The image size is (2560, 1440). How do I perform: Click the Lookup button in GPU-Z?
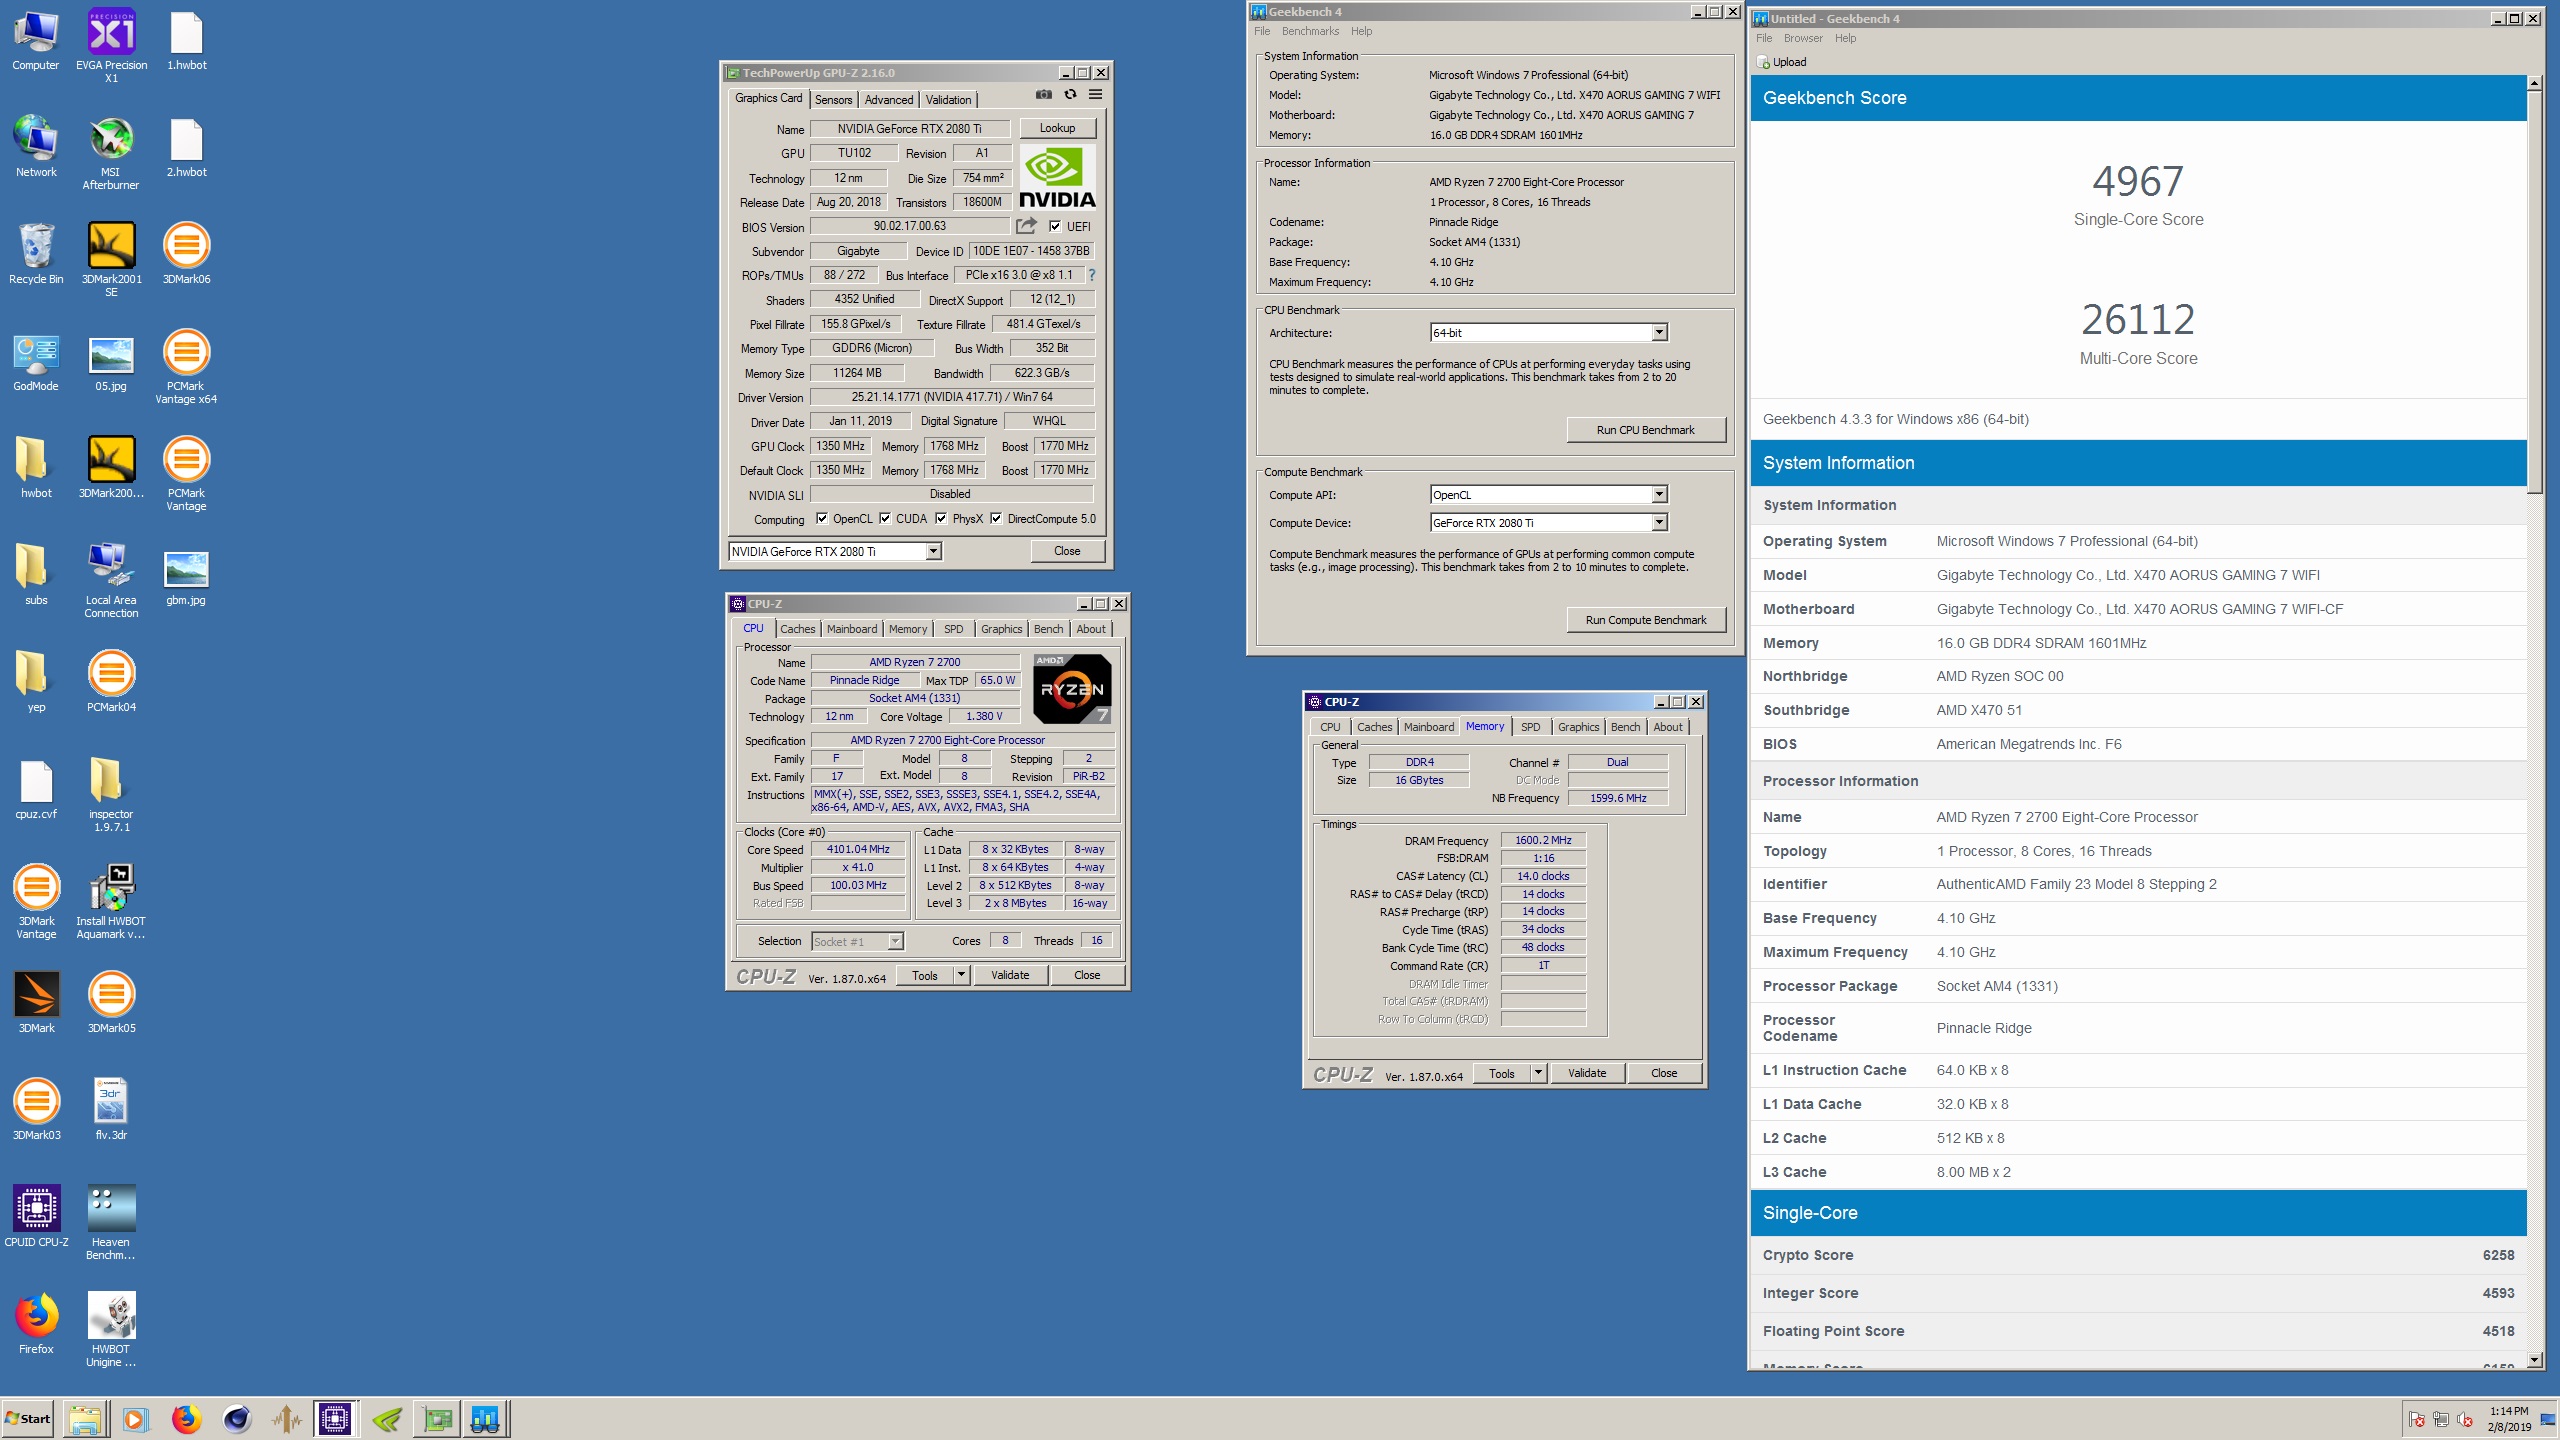point(1057,128)
